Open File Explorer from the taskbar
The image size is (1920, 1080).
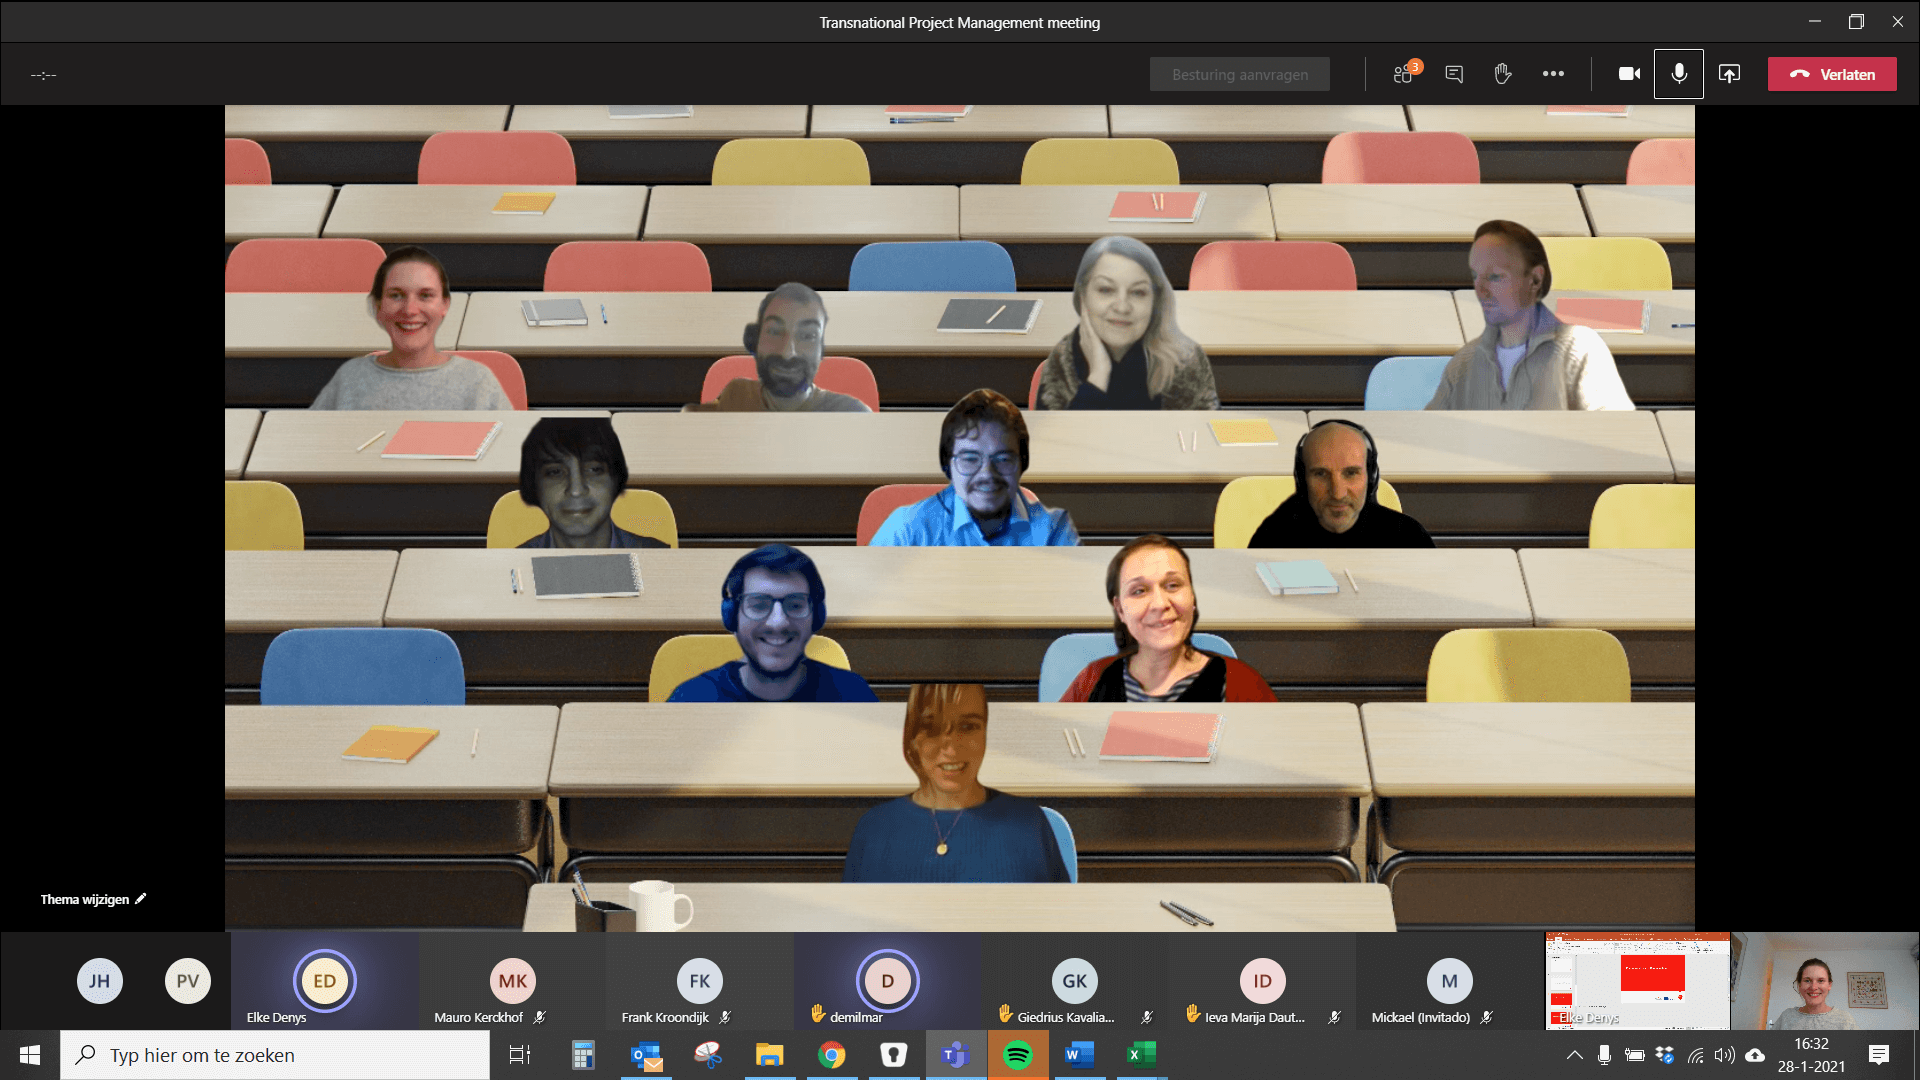(x=769, y=1055)
